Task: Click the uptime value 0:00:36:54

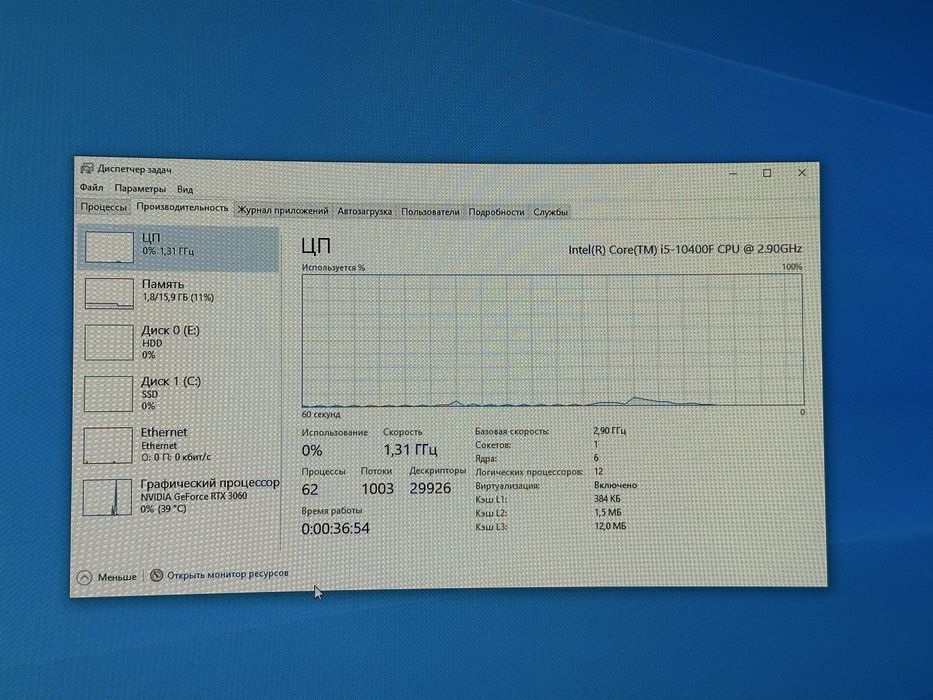Action: [335, 529]
